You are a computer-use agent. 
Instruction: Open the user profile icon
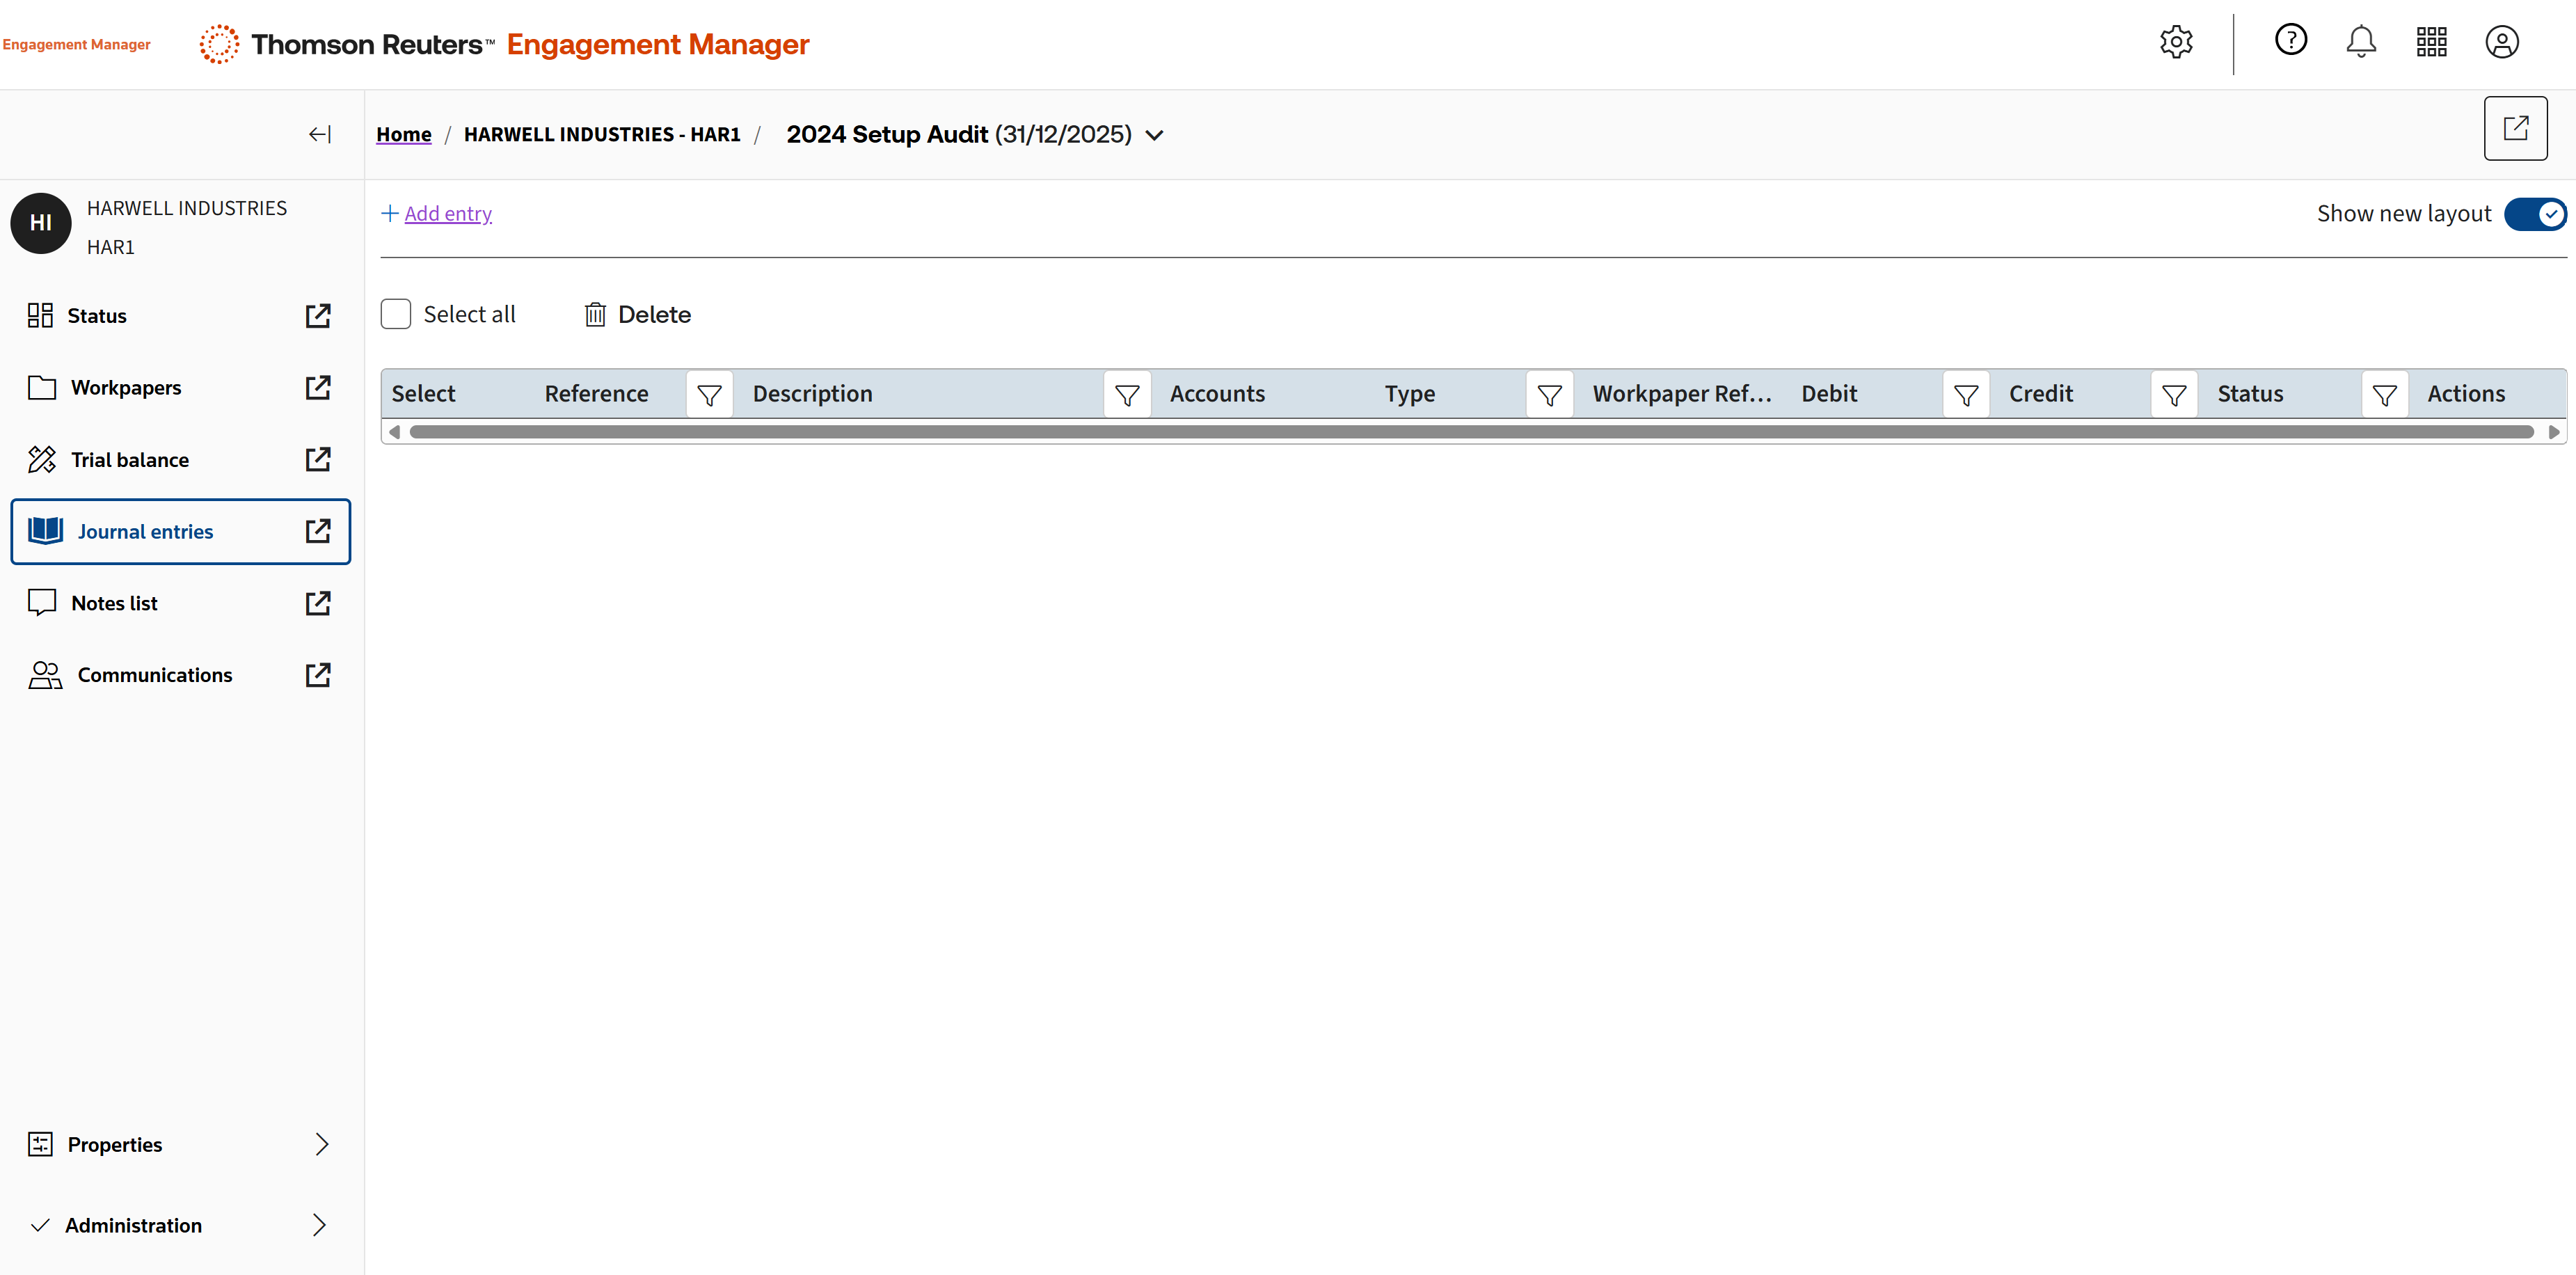pos(2501,42)
